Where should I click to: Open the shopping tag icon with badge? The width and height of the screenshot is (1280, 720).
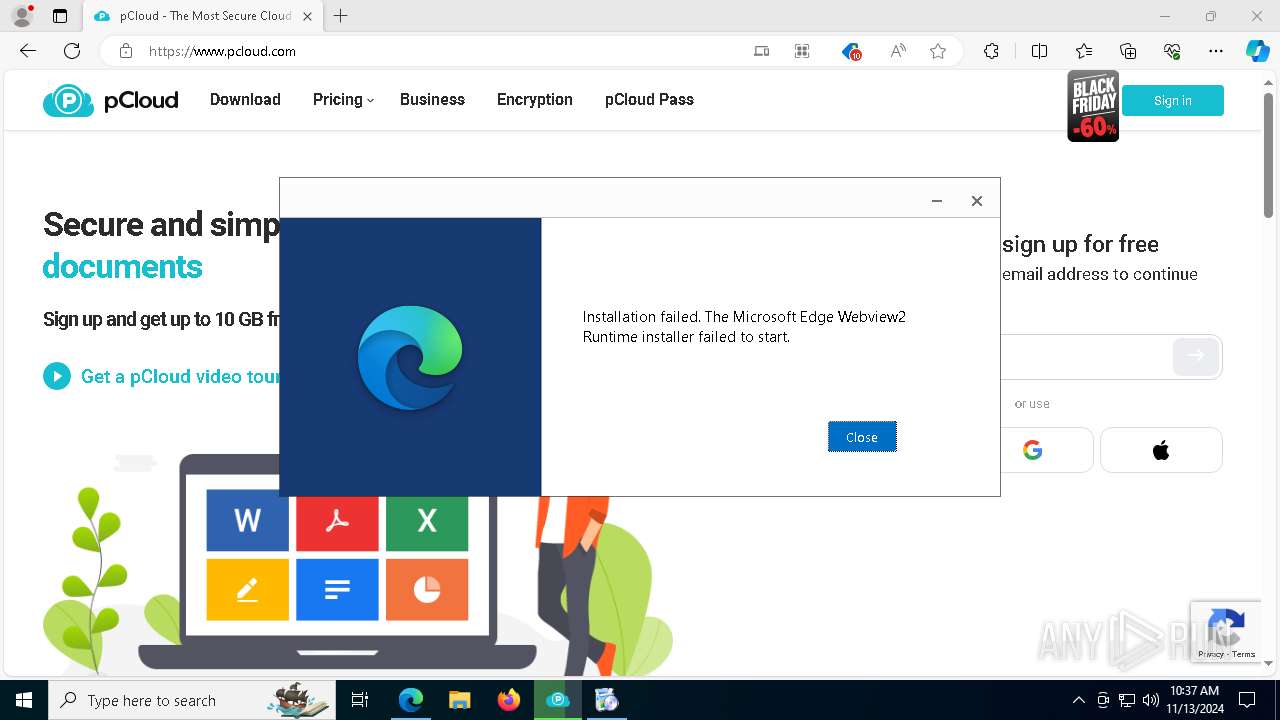851,51
